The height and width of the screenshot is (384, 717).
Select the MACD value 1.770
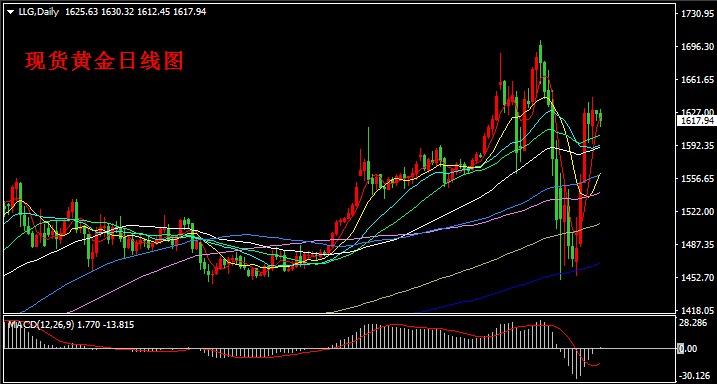(x=89, y=325)
